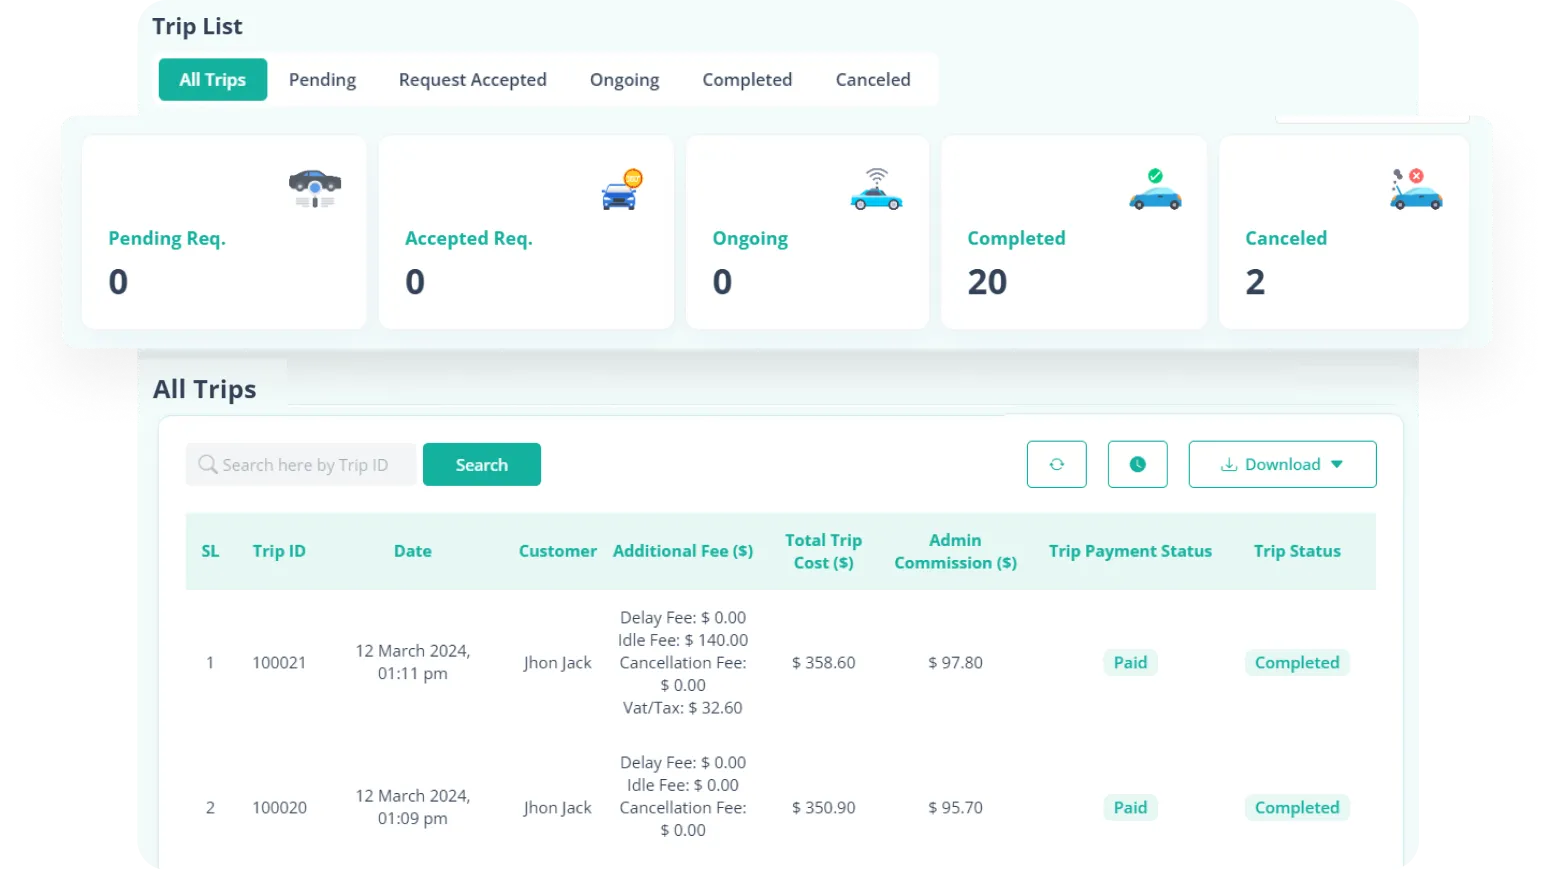Click the Completed car checkmark icon
This screenshot has height=870, width=1553.
click(1155, 189)
